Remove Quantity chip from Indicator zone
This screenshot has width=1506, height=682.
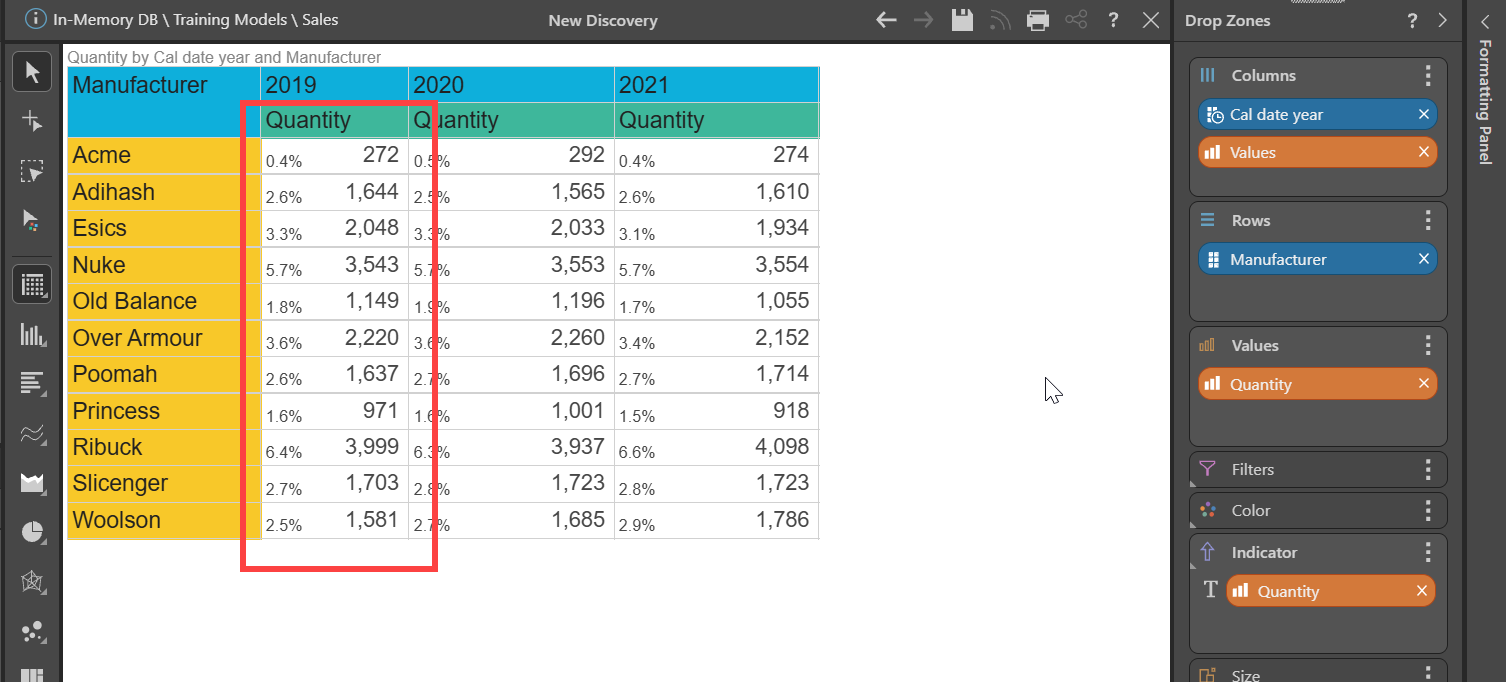tap(1421, 592)
